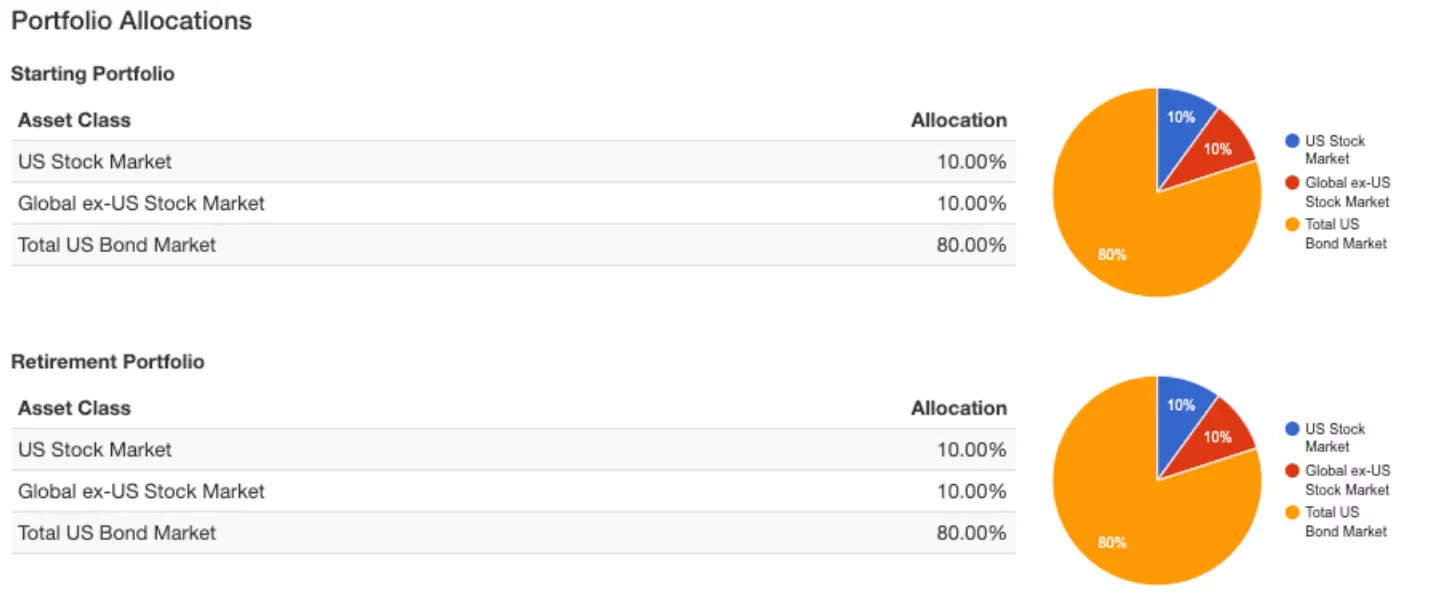1432x608 pixels.
Task: Select Global ex-US Stock Market row in Starting Portfolio
Action: (x=513, y=203)
